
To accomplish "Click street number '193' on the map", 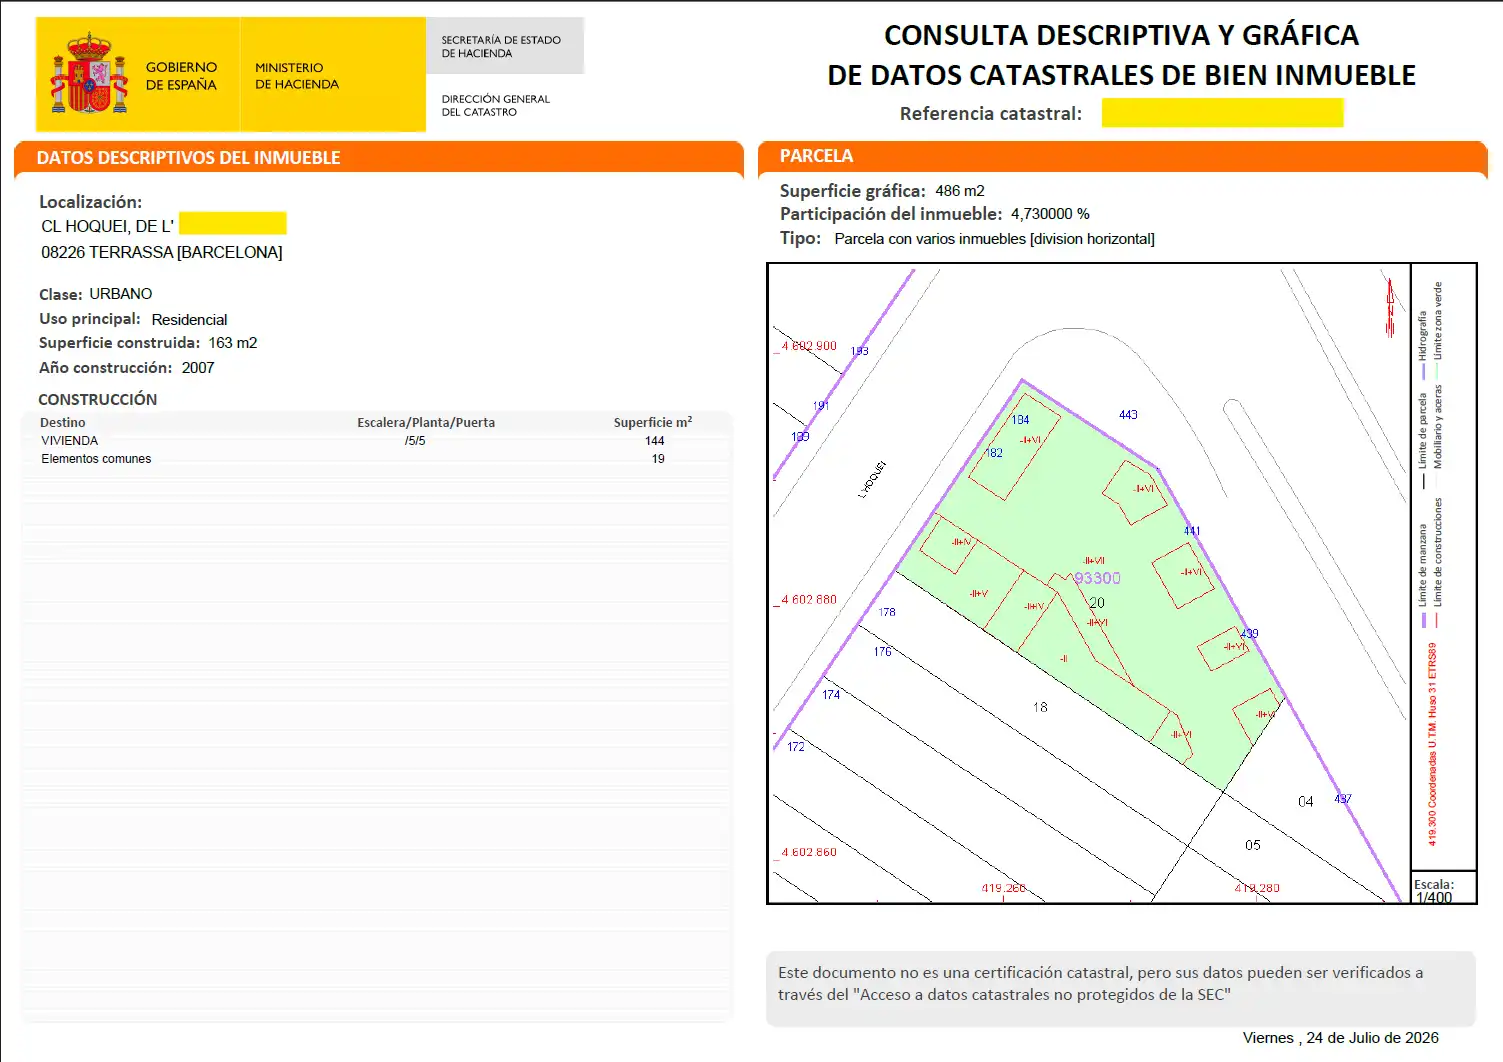I will [x=860, y=351].
